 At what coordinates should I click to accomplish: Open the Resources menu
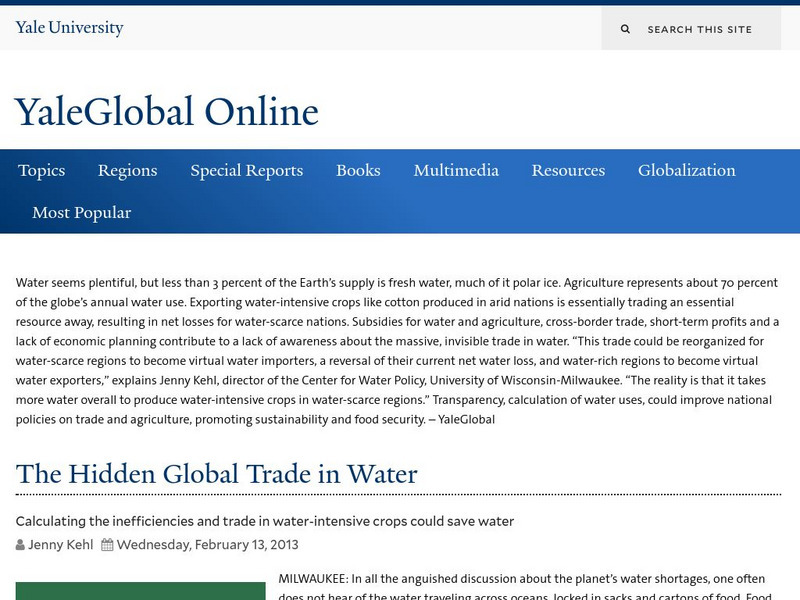click(x=569, y=170)
